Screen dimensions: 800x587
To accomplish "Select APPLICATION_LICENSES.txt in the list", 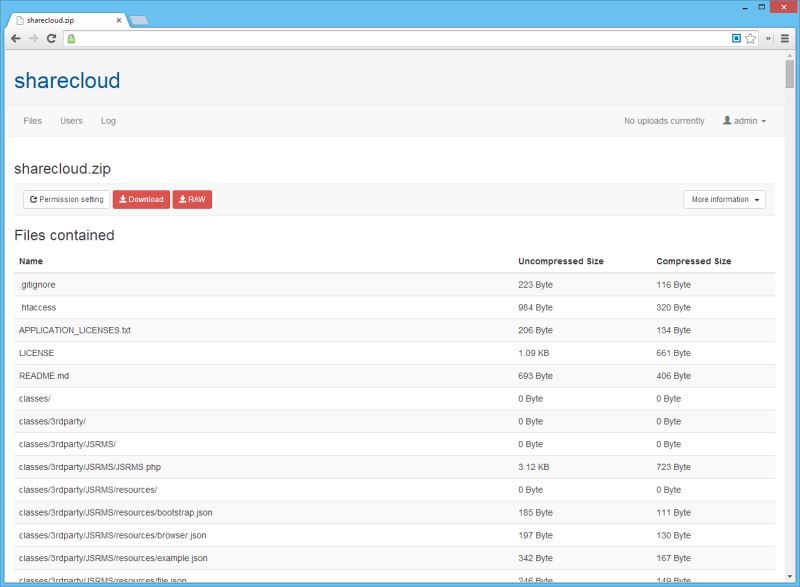I will tap(75, 330).
